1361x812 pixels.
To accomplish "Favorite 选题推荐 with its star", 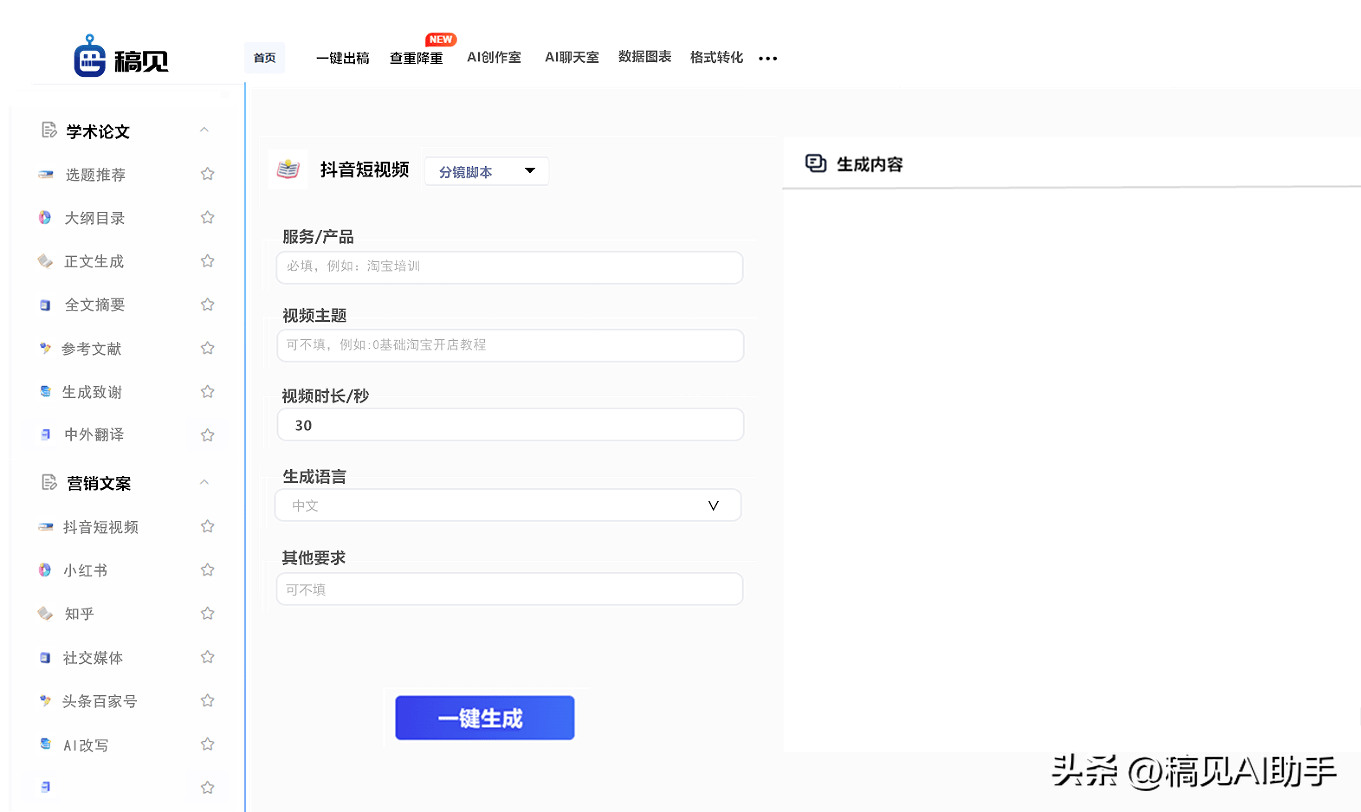I will point(207,174).
